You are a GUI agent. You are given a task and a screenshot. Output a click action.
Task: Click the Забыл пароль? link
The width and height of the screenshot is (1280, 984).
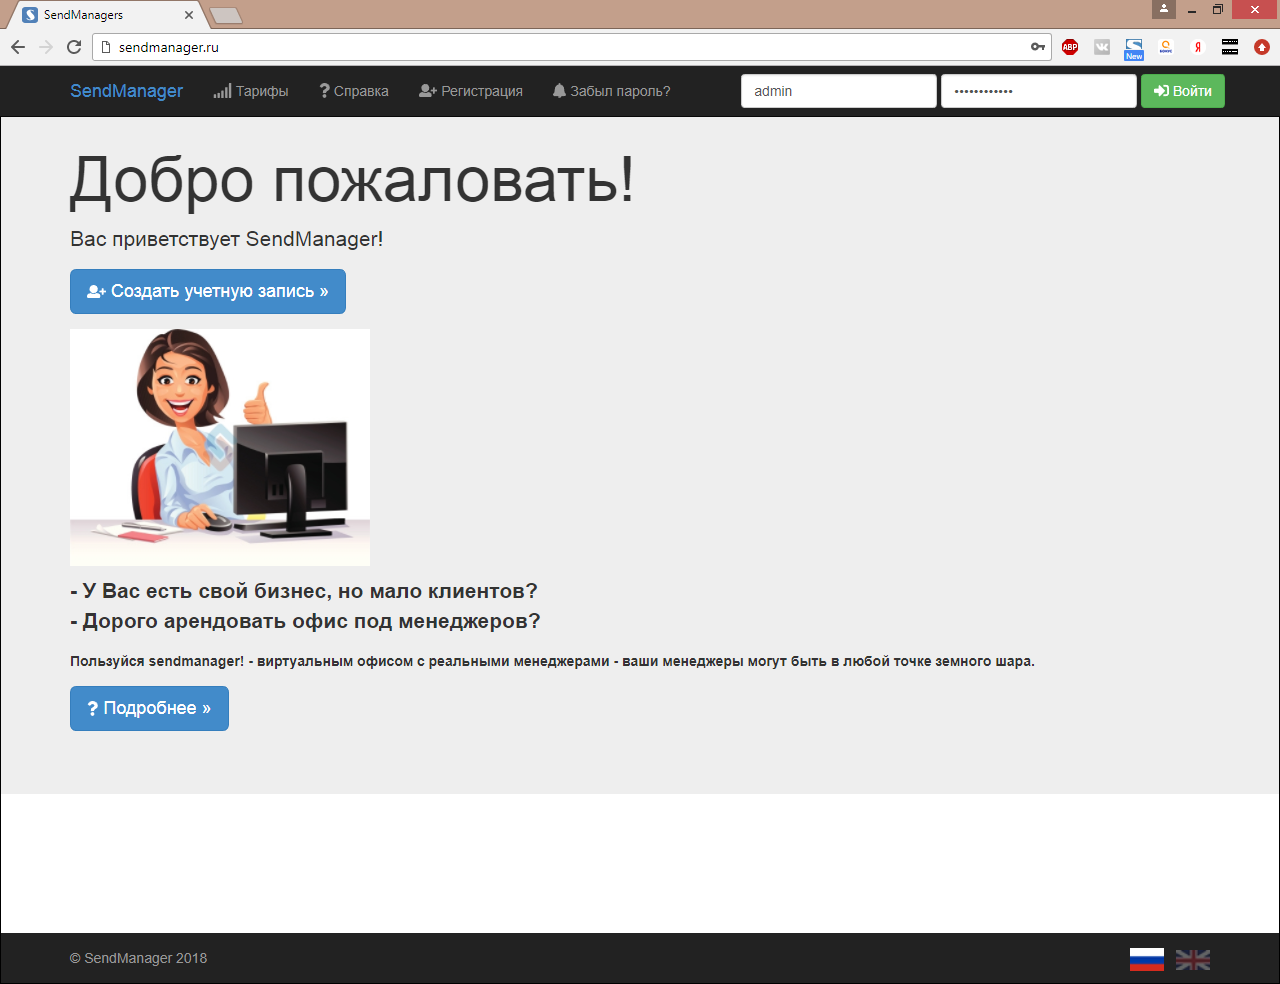(612, 91)
